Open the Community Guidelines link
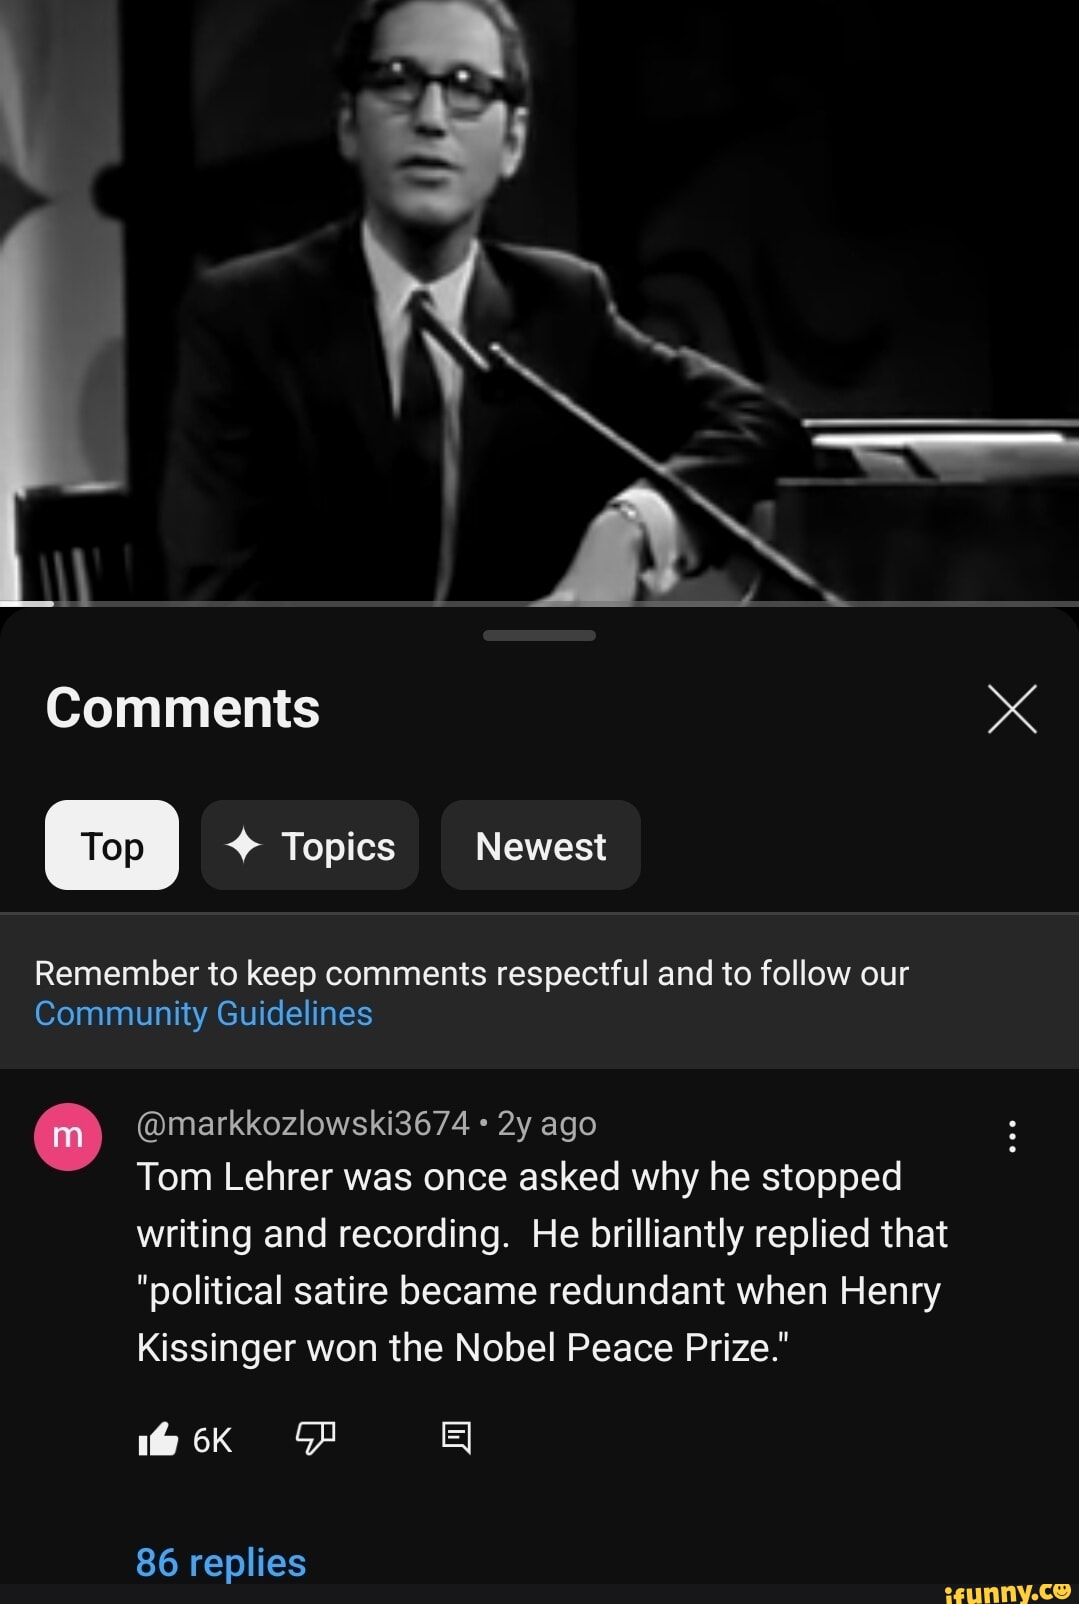Image resolution: width=1079 pixels, height=1604 pixels. pos(204,1013)
